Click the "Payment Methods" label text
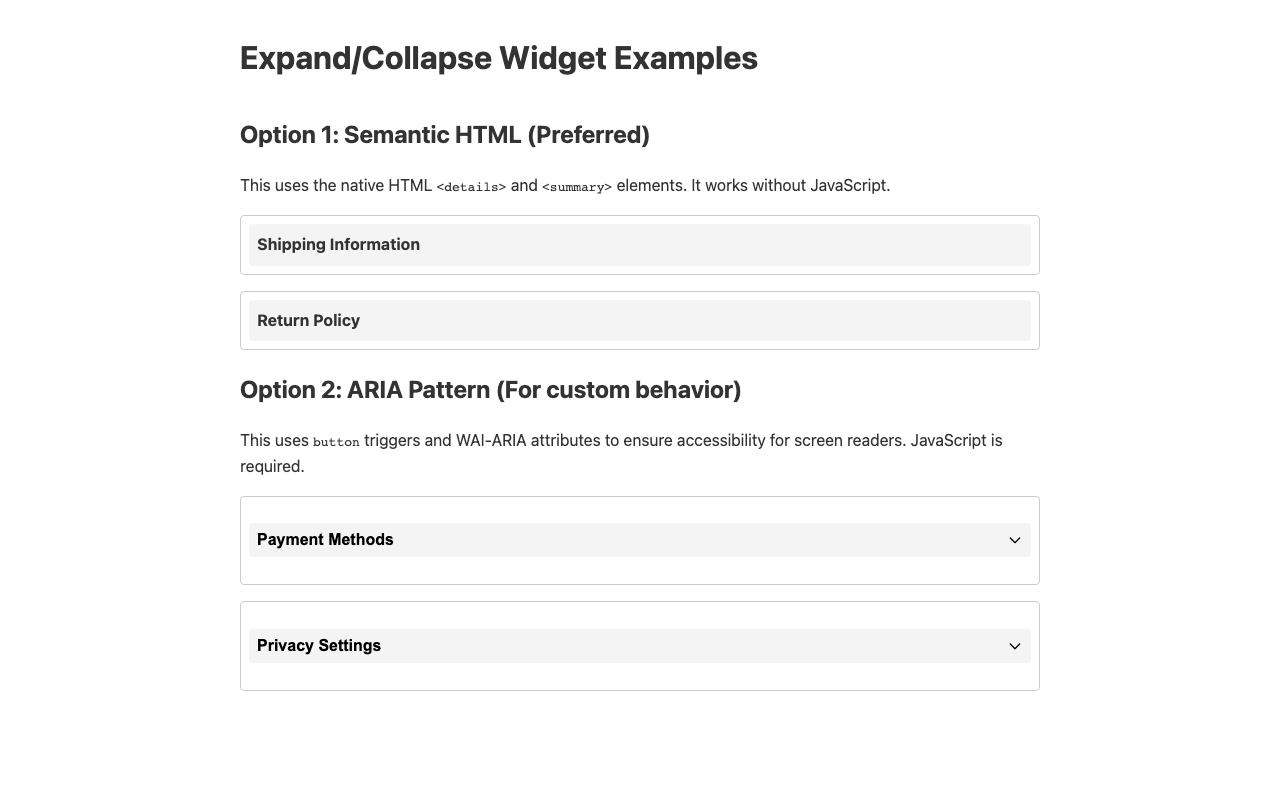Image resolution: width=1280 pixels, height=800 pixels. pyautogui.click(x=325, y=540)
